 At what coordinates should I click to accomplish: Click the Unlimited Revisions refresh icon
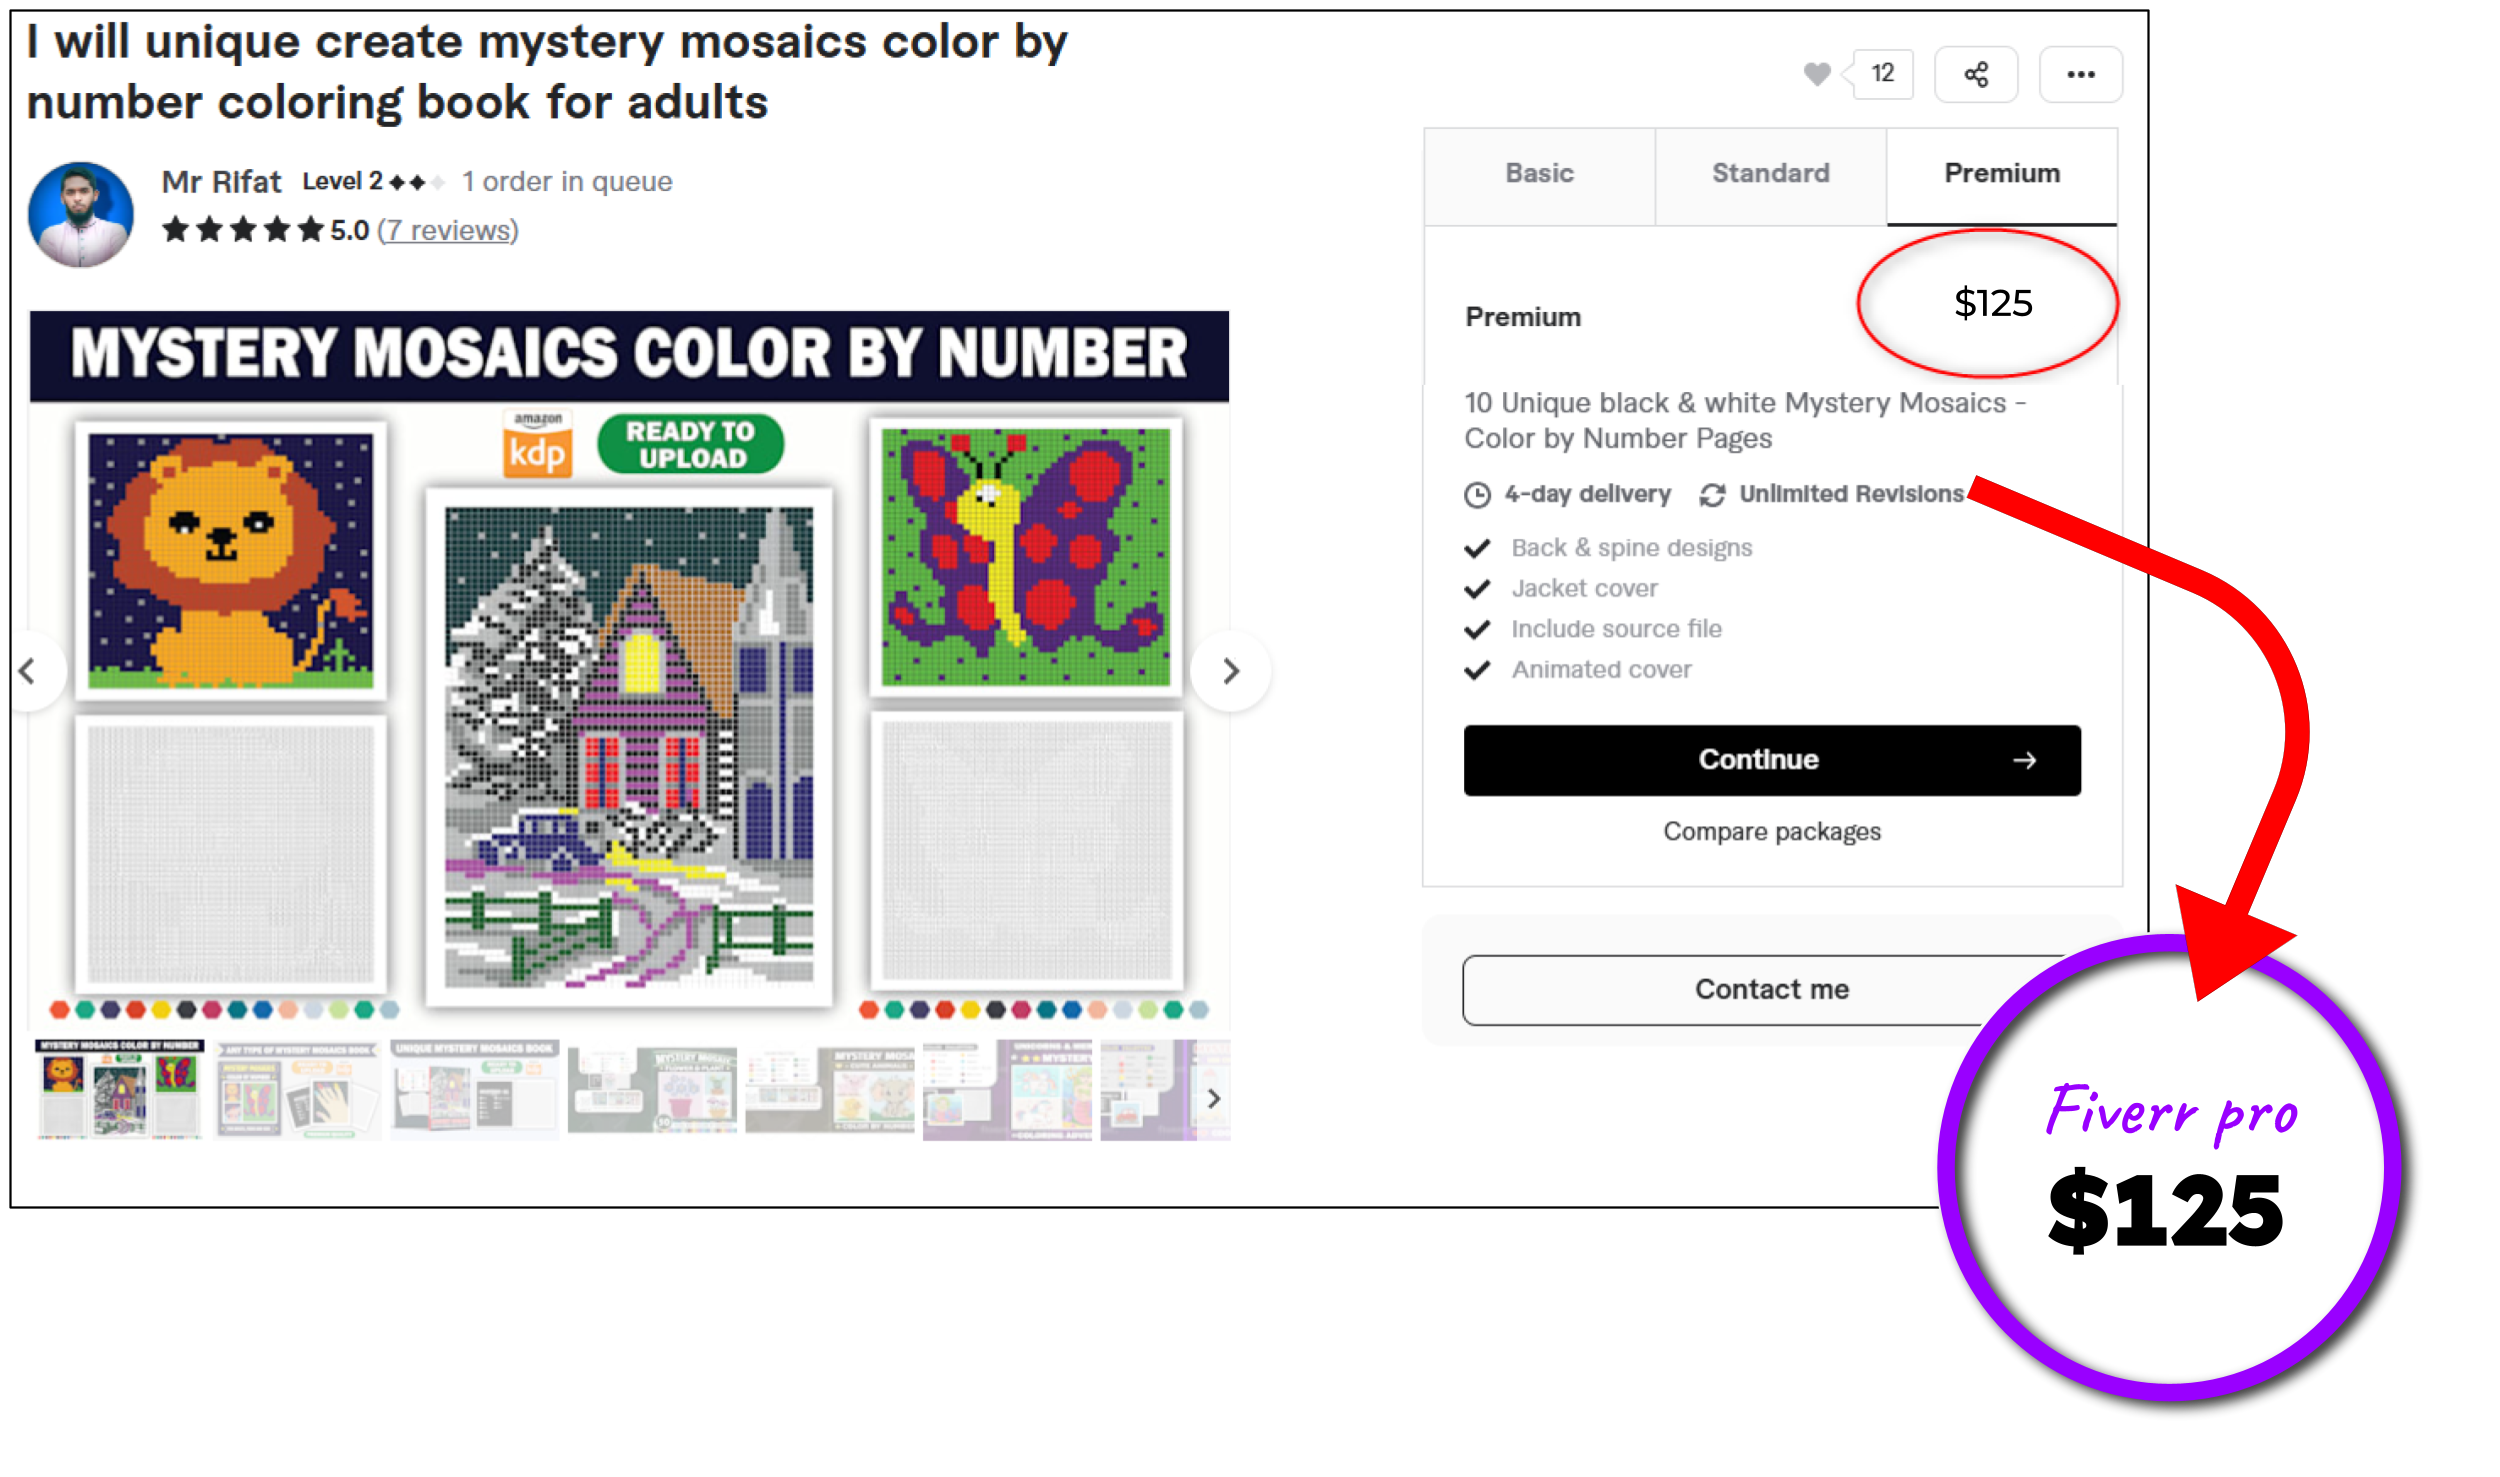pos(1712,495)
